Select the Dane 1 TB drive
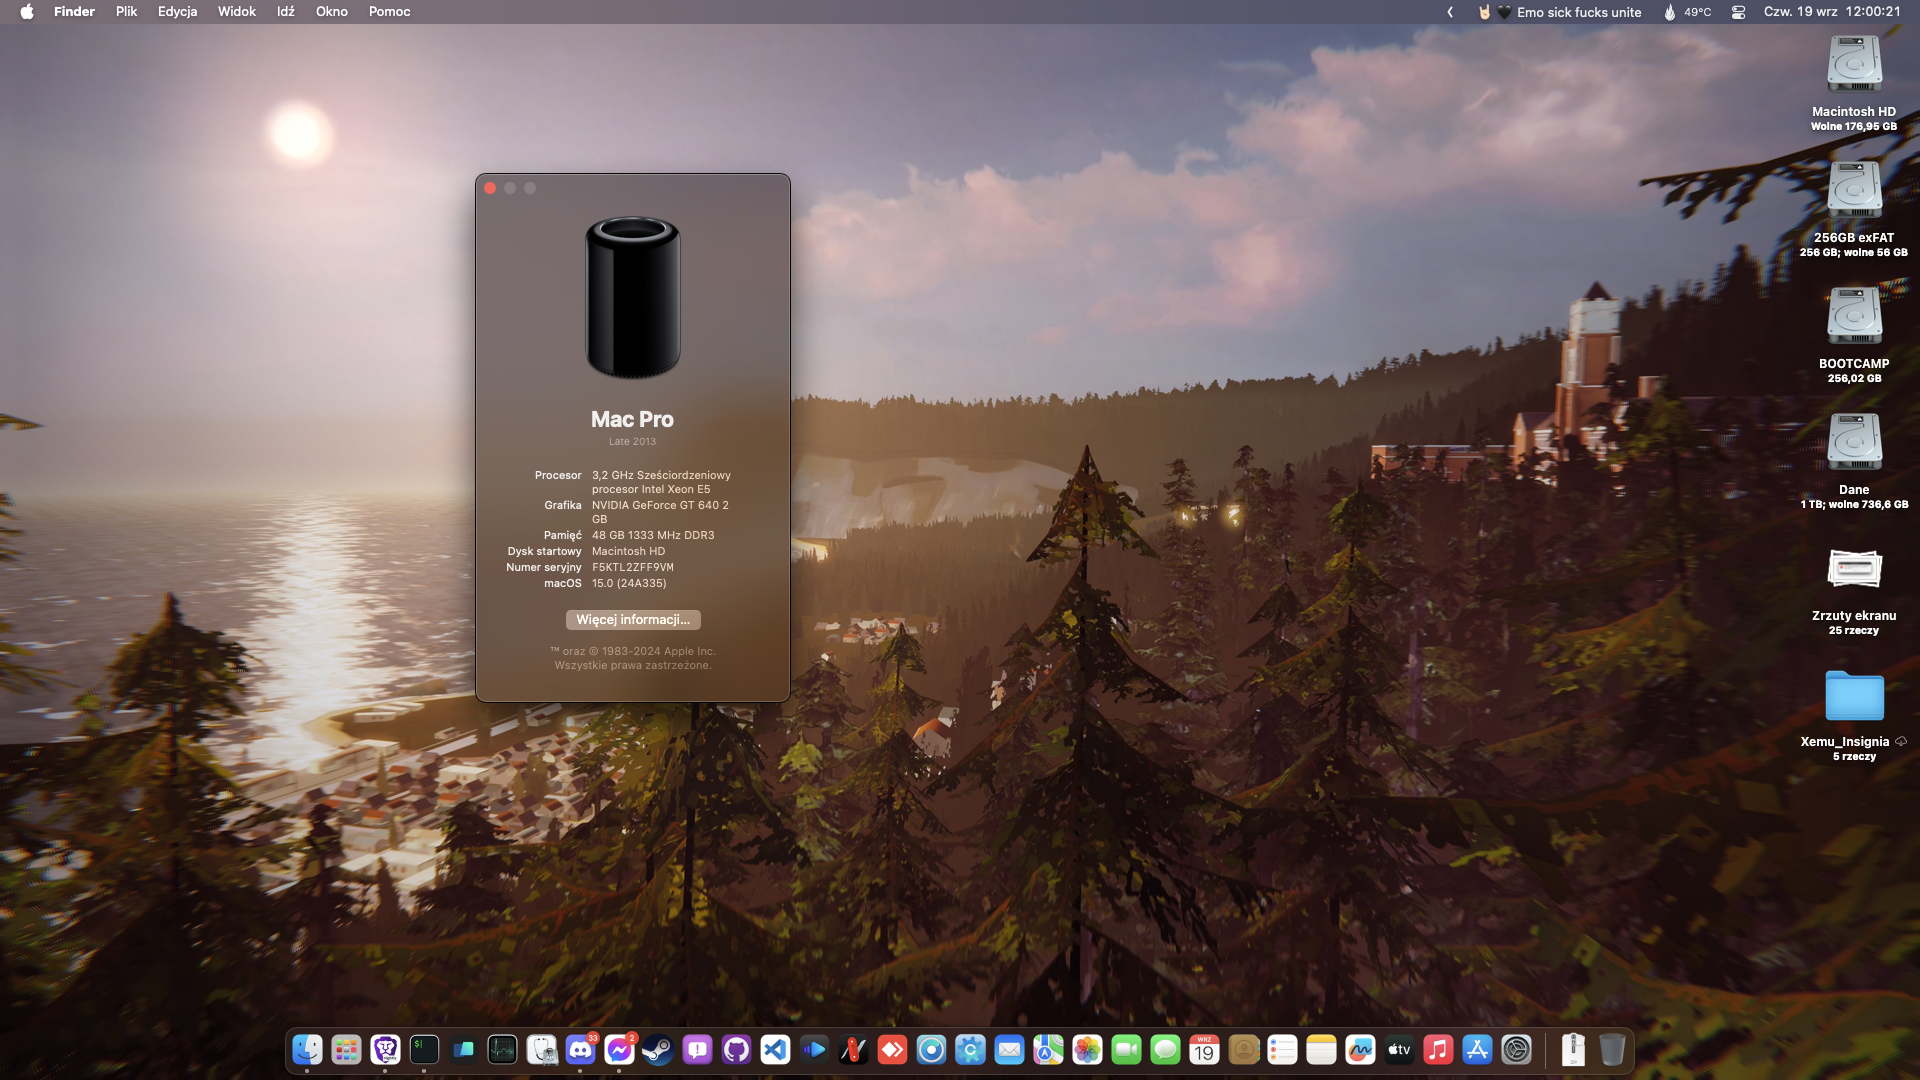Image resolution: width=1920 pixels, height=1080 pixels. pos(1854,443)
